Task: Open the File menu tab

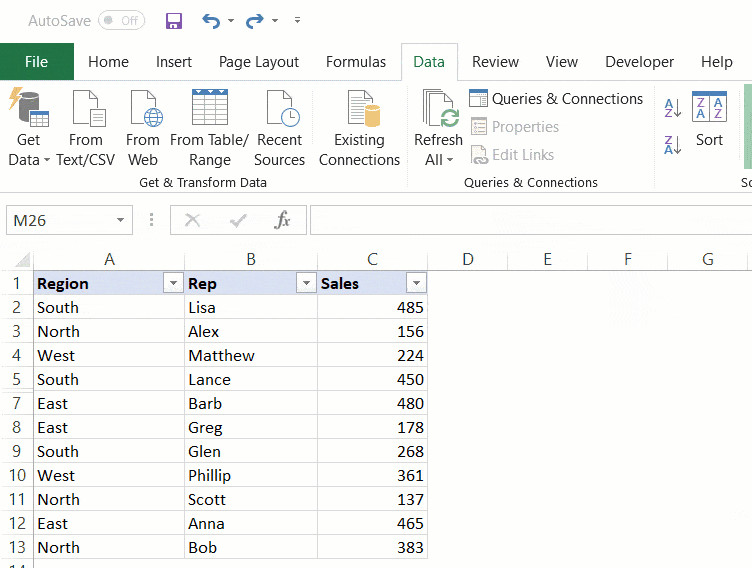Action: point(36,62)
